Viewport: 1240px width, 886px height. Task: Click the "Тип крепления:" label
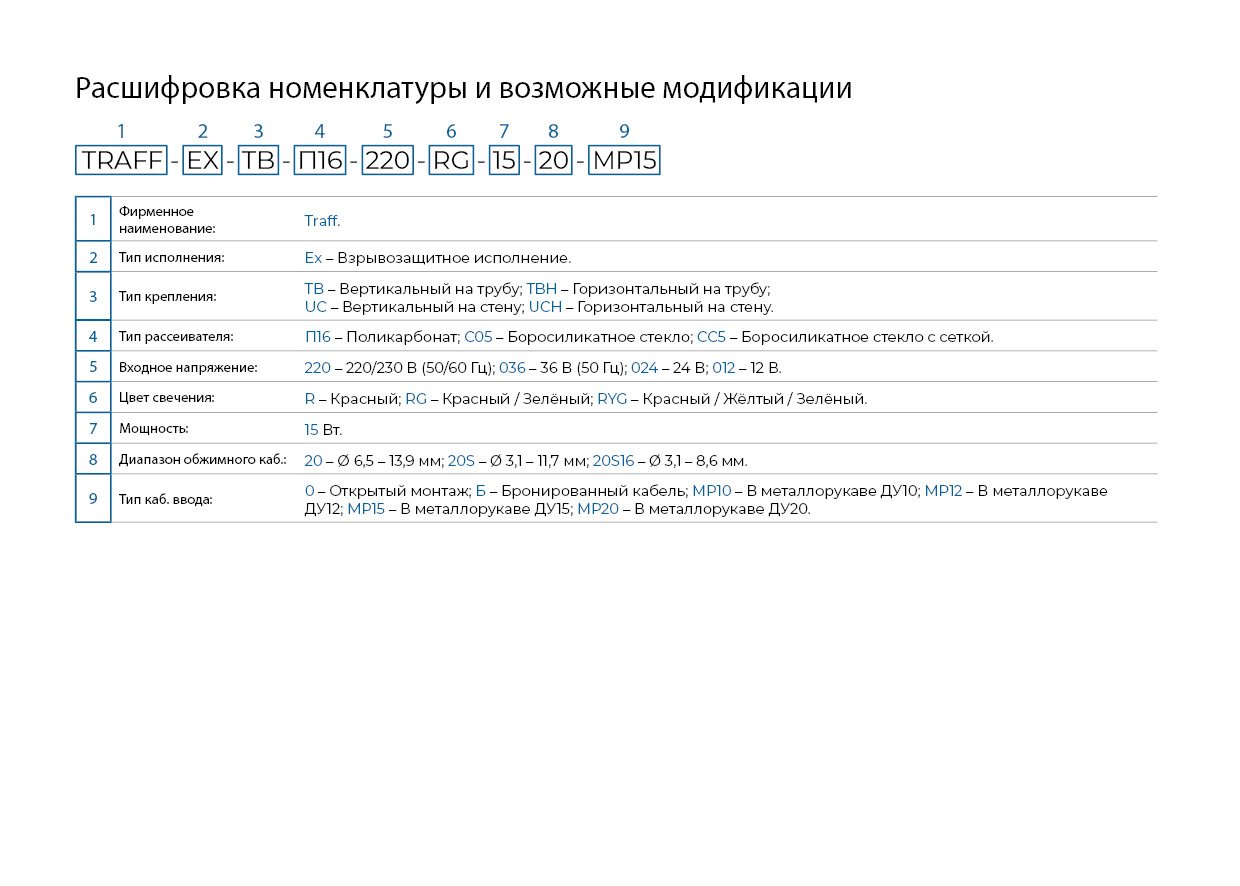point(167,296)
